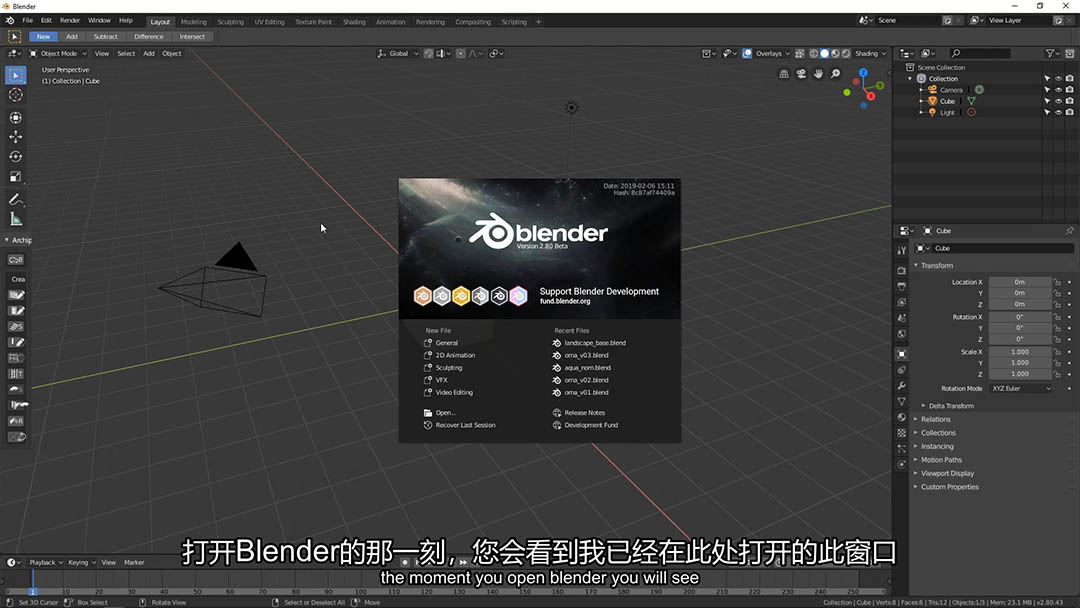Image resolution: width=1080 pixels, height=608 pixels.
Task: Click the Subtract selection mode button
Action: point(105,36)
